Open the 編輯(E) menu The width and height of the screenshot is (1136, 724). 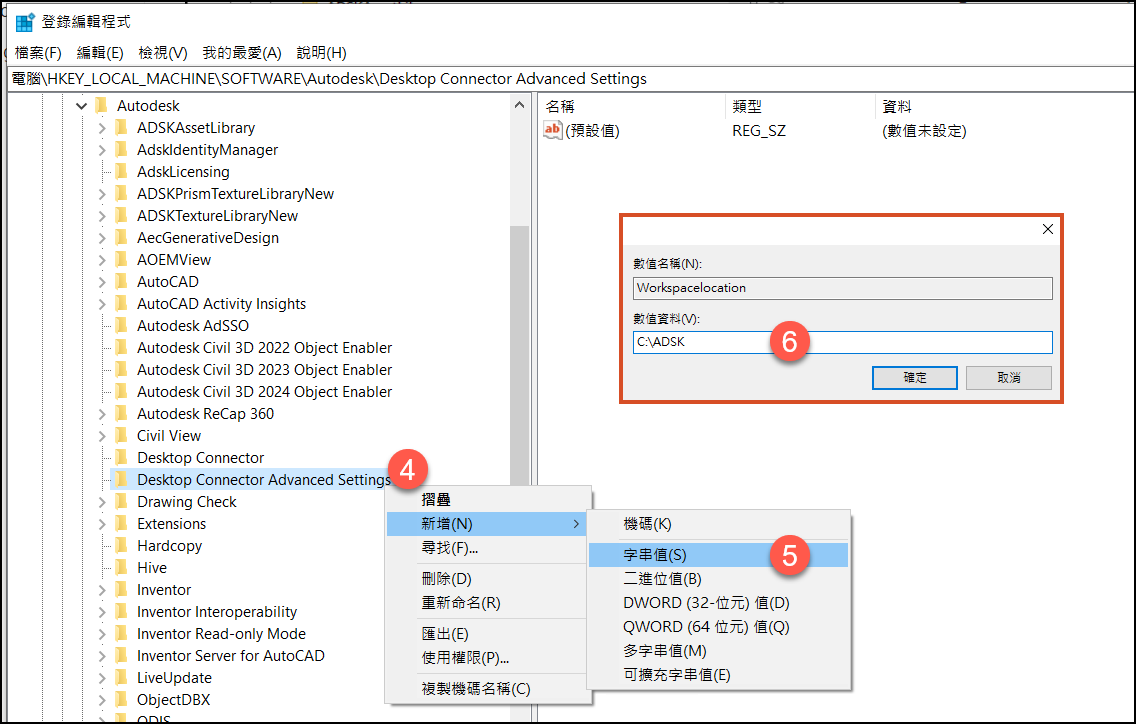pyautogui.click(x=100, y=53)
